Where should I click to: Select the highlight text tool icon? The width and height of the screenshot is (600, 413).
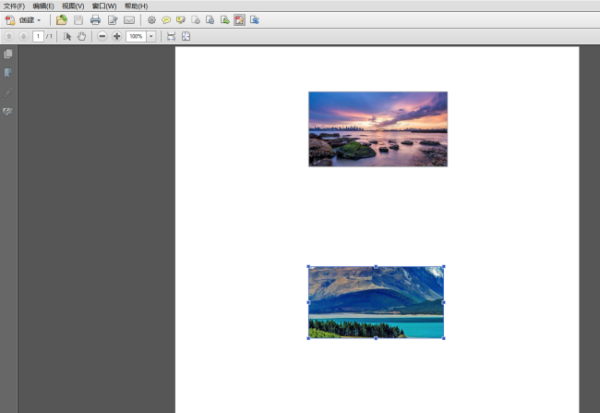(x=181, y=20)
